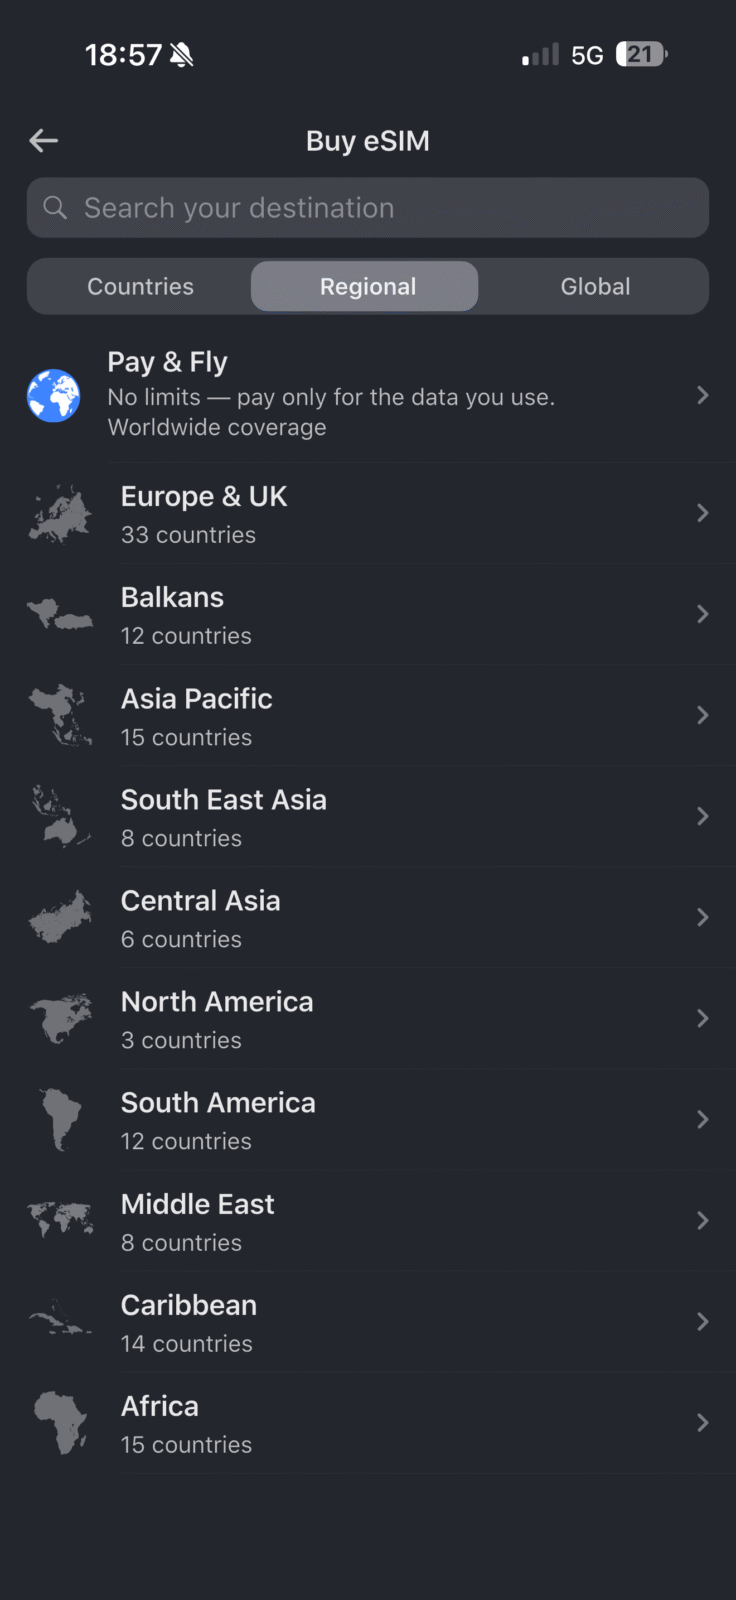736x1600 pixels.
Task: Tap the Africa continent icon
Action: [x=60, y=1423]
